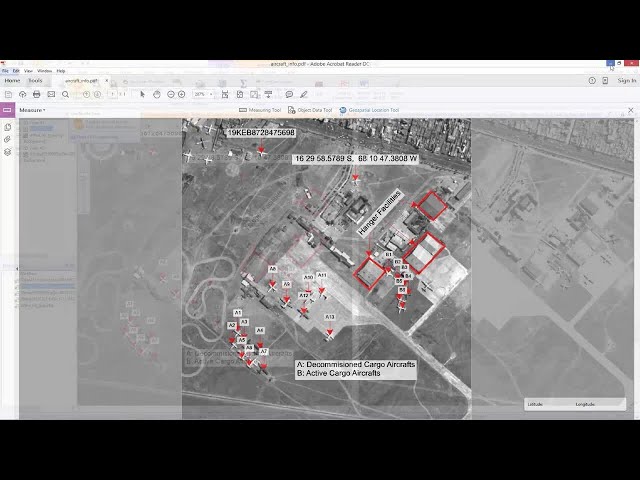Open the Window menu
The height and width of the screenshot is (480, 640).
44,71
